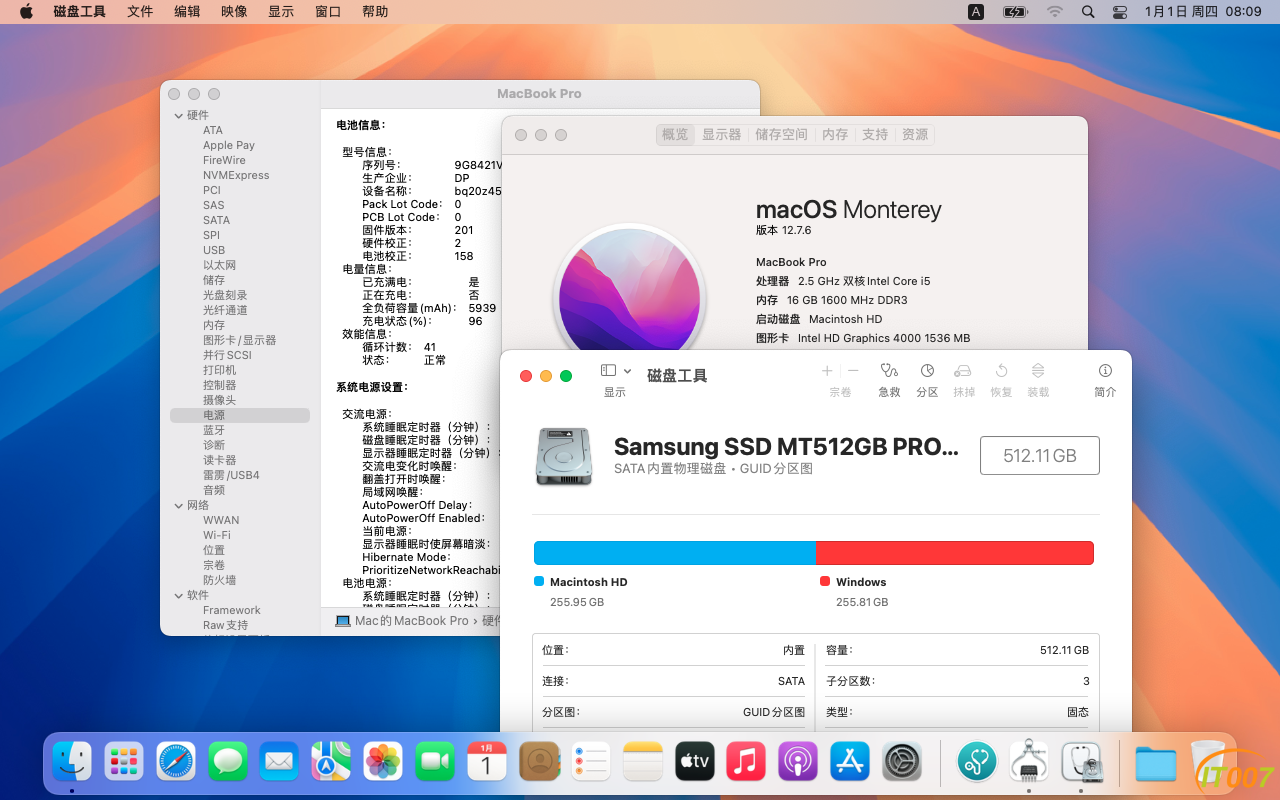Toggle the Wi-Fi status icon in menu bar
The width and height of the screenshot is (1280, 800).
point(1054,11)
